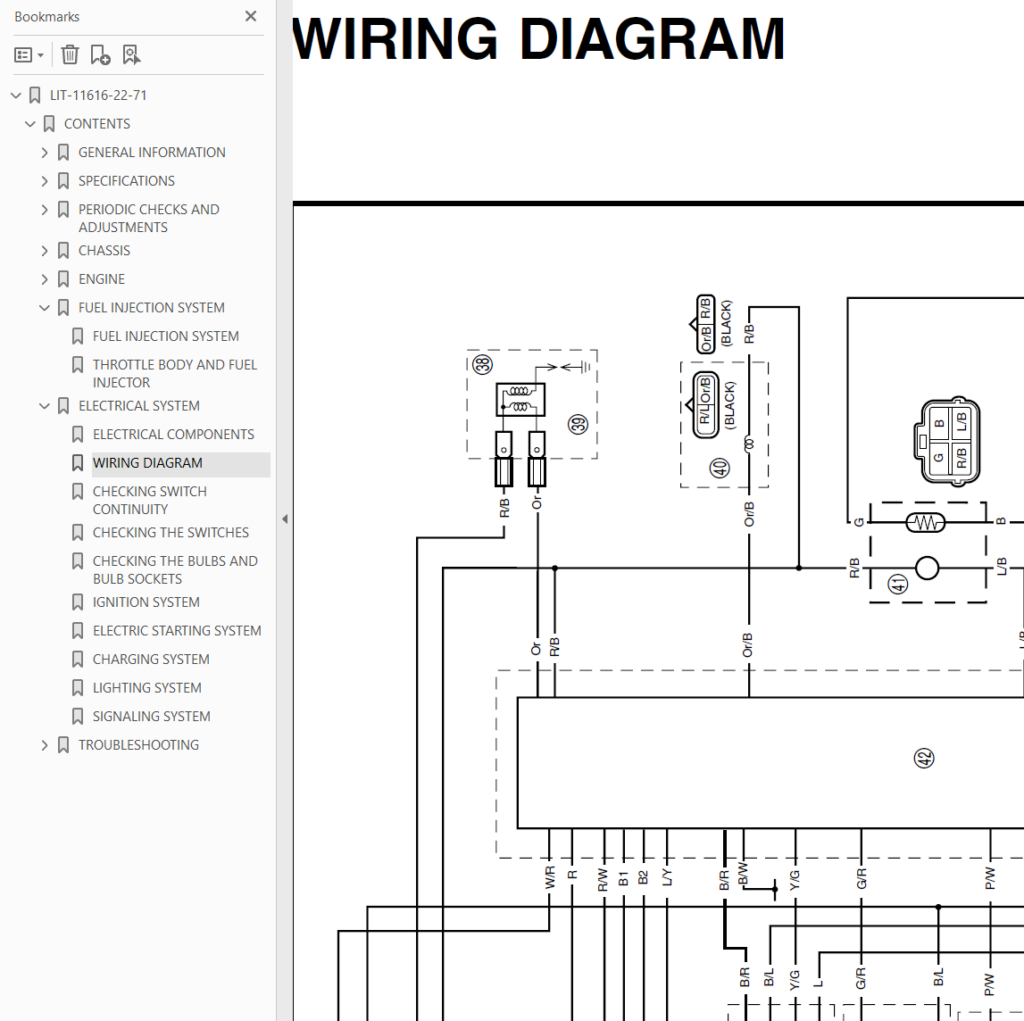Open CHECKING THE BULBS AND BULB SOCKETS
This screenshot has width=1024, height=1021.
[x=175, y=570]
